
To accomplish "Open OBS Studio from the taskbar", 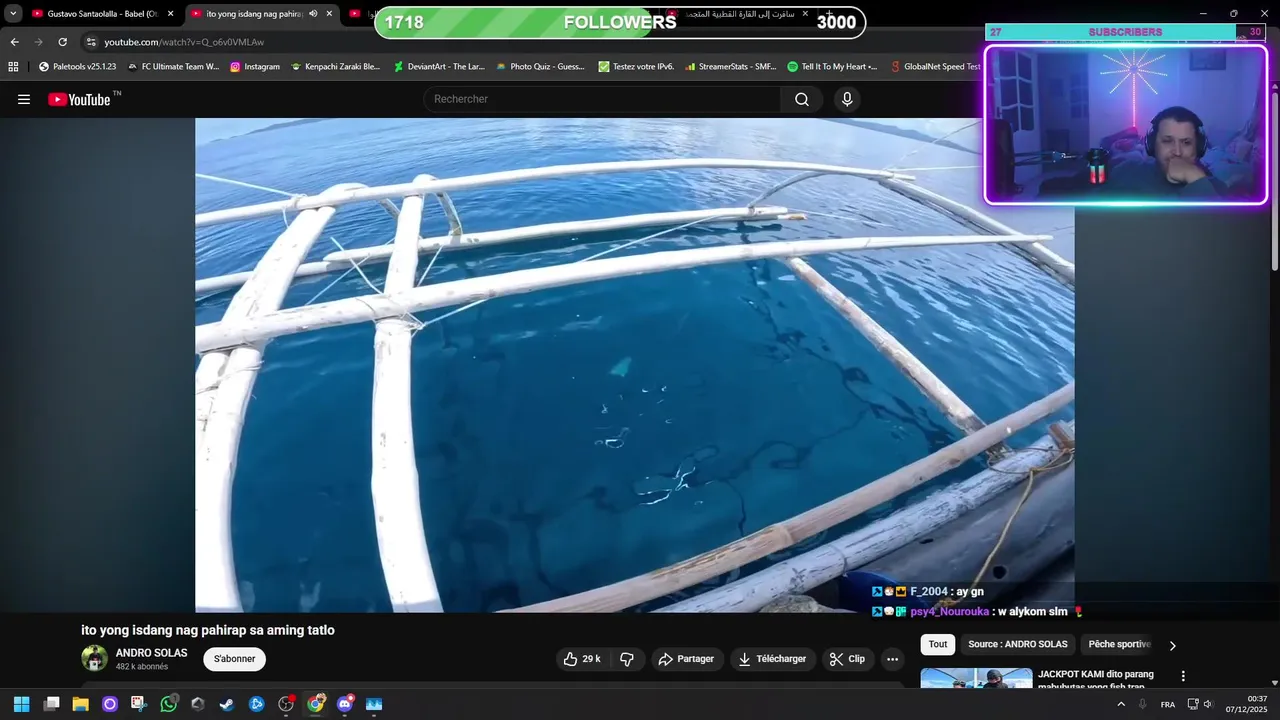I will 286,704.
